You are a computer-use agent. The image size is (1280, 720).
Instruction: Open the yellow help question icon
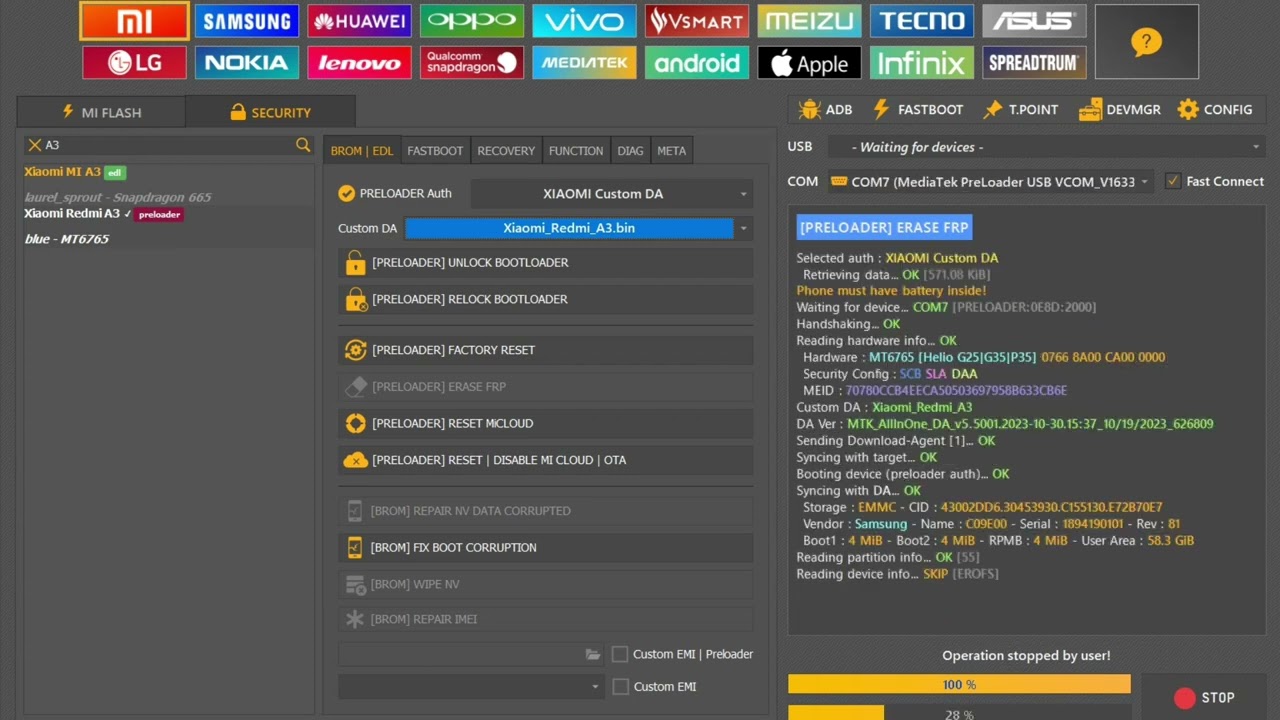coord(1146,42)
